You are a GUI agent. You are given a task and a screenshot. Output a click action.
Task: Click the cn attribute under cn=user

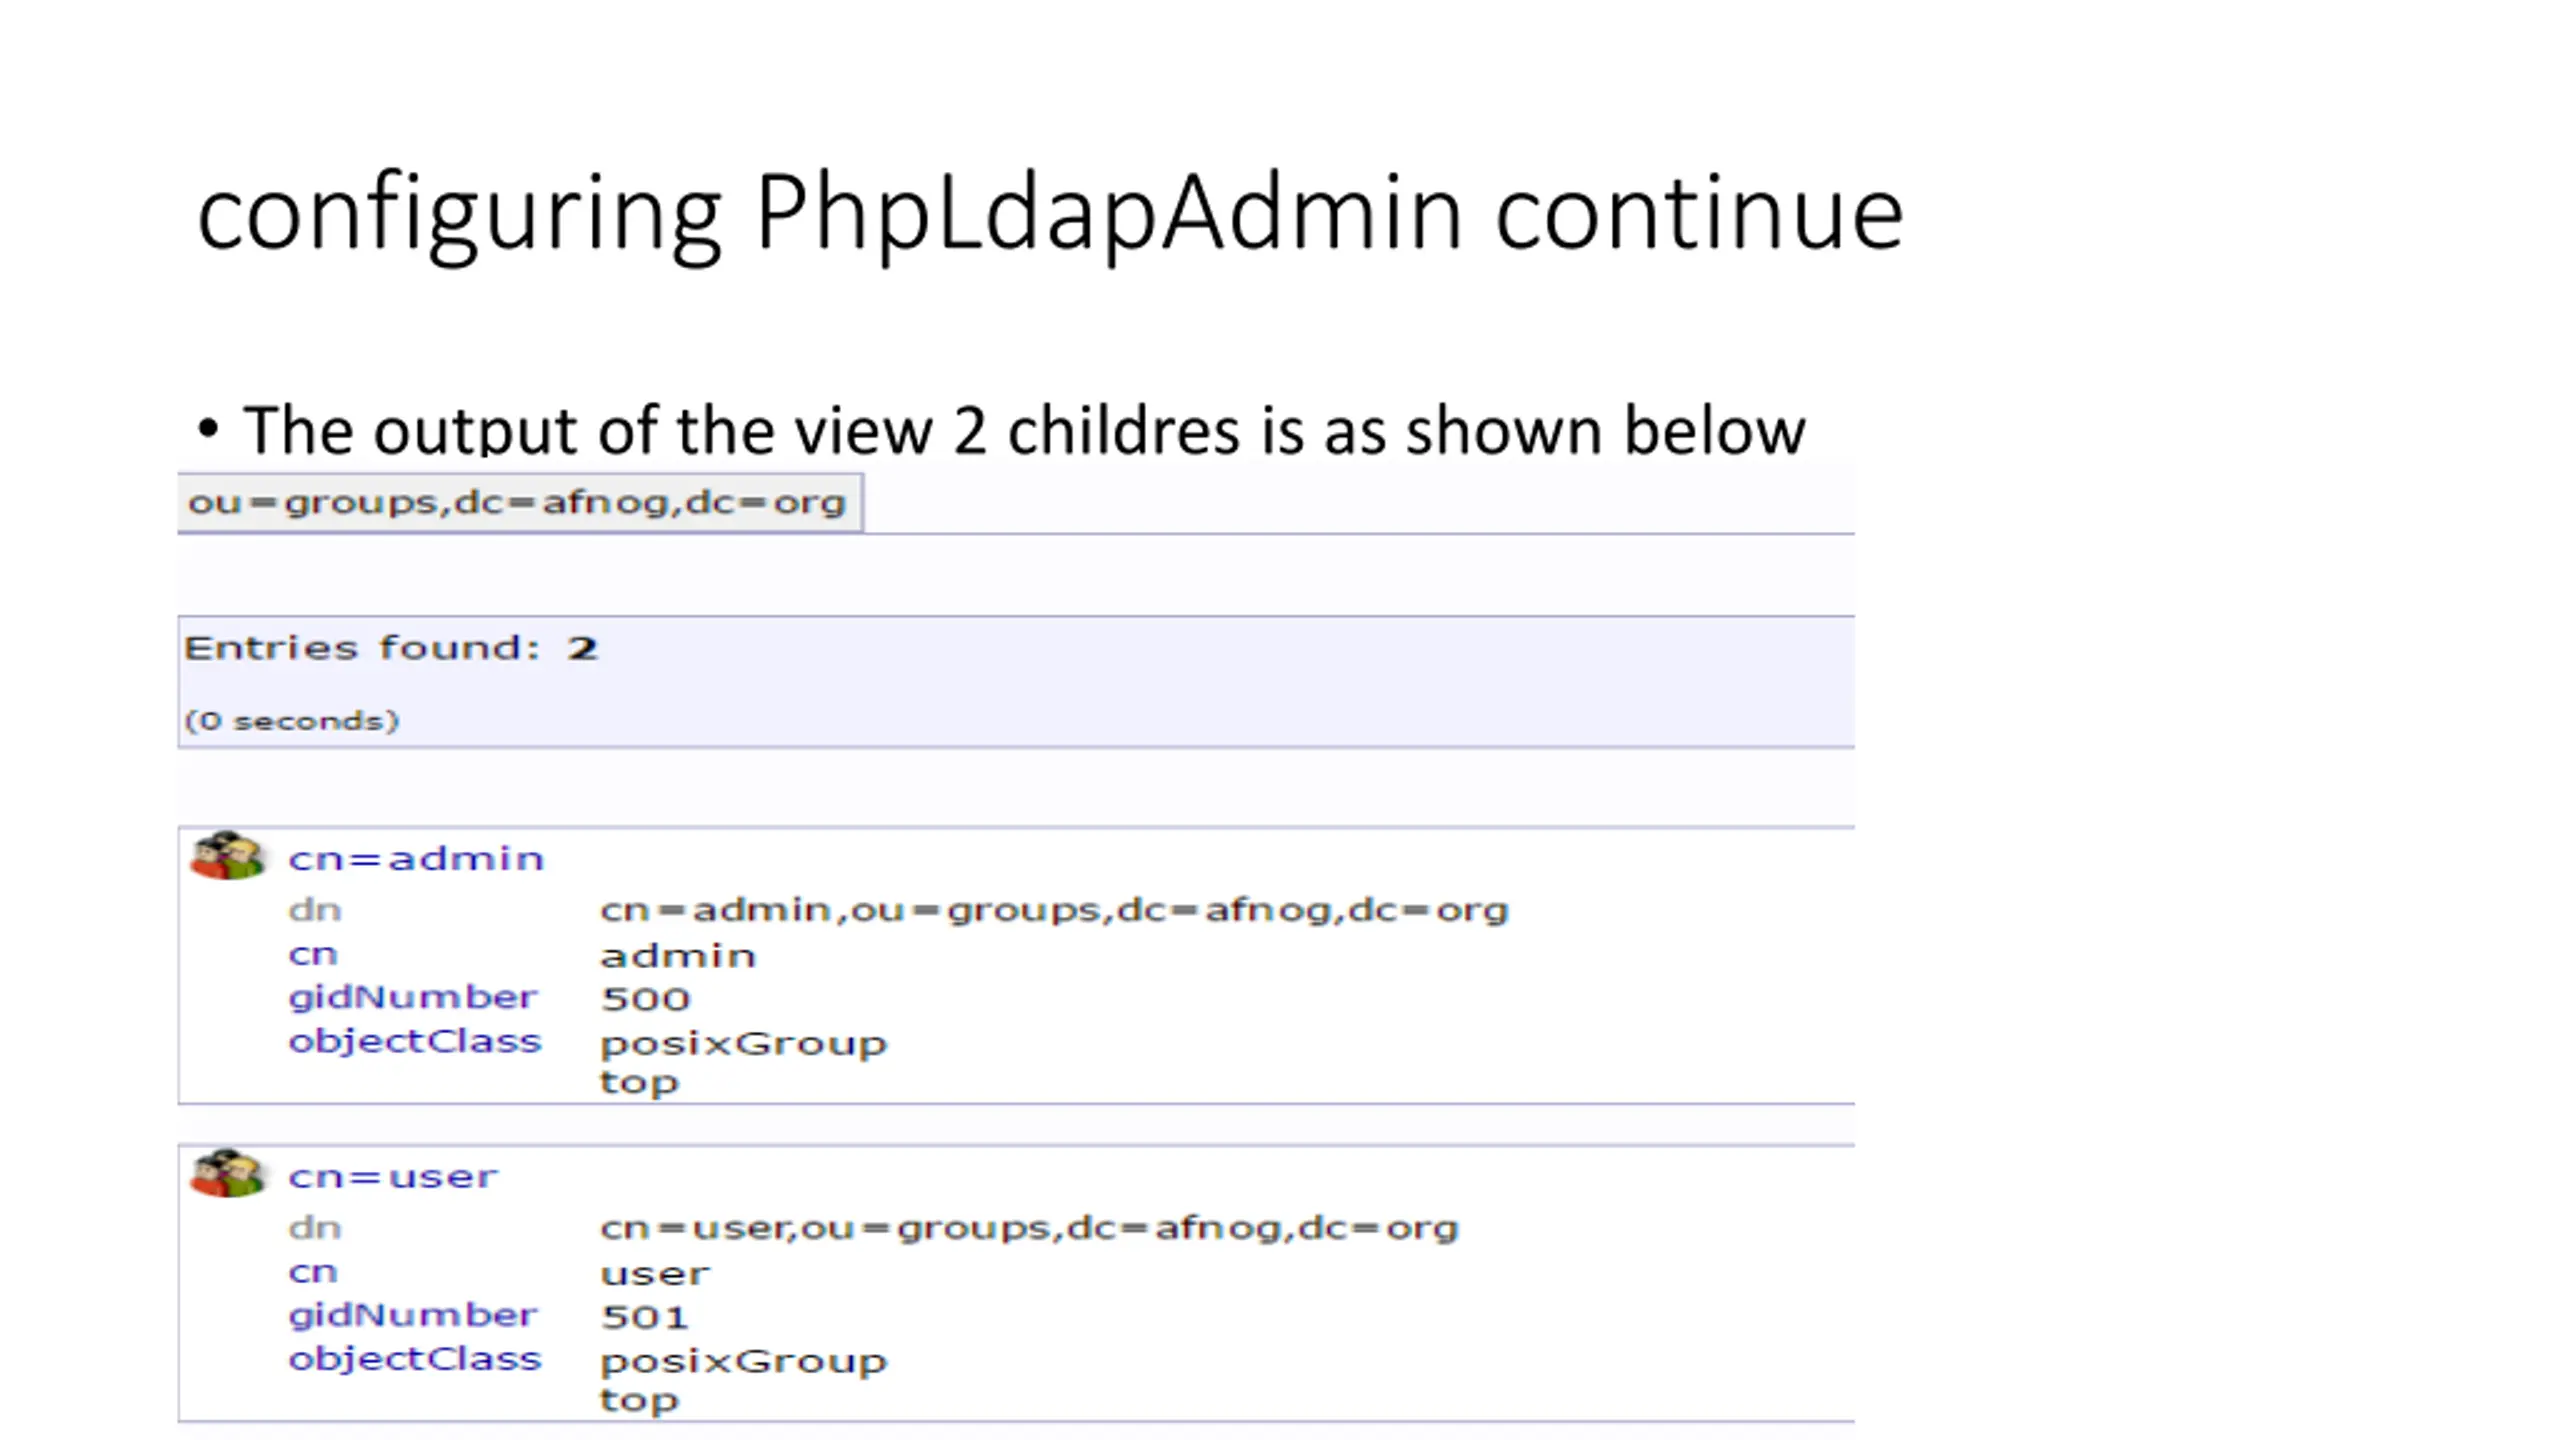[313, 1273]
